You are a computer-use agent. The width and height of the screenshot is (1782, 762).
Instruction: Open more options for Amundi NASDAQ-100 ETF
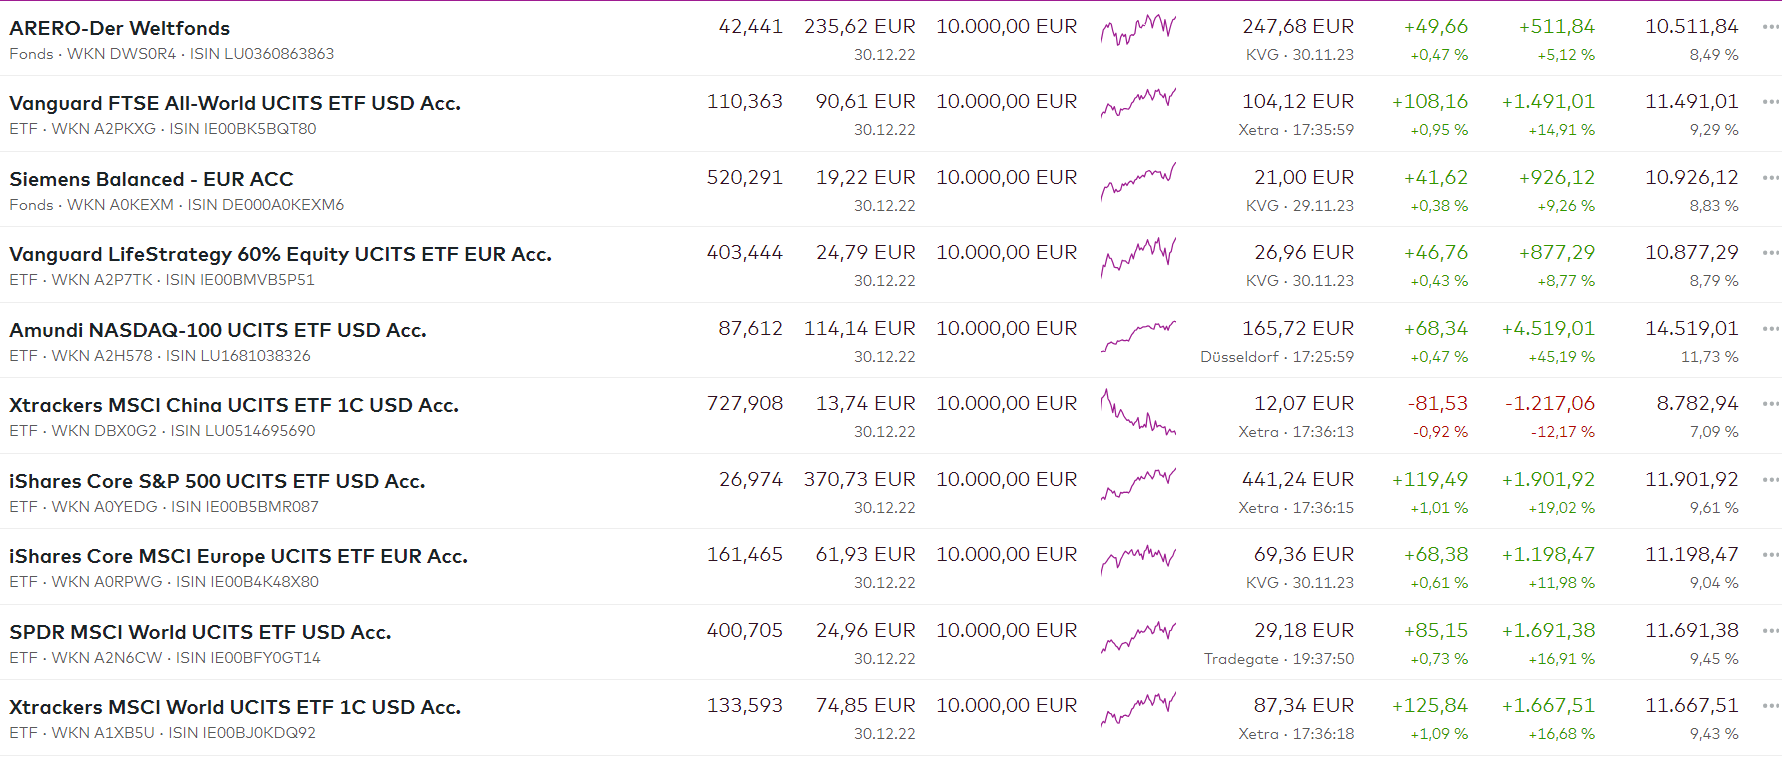(1770, 329)
